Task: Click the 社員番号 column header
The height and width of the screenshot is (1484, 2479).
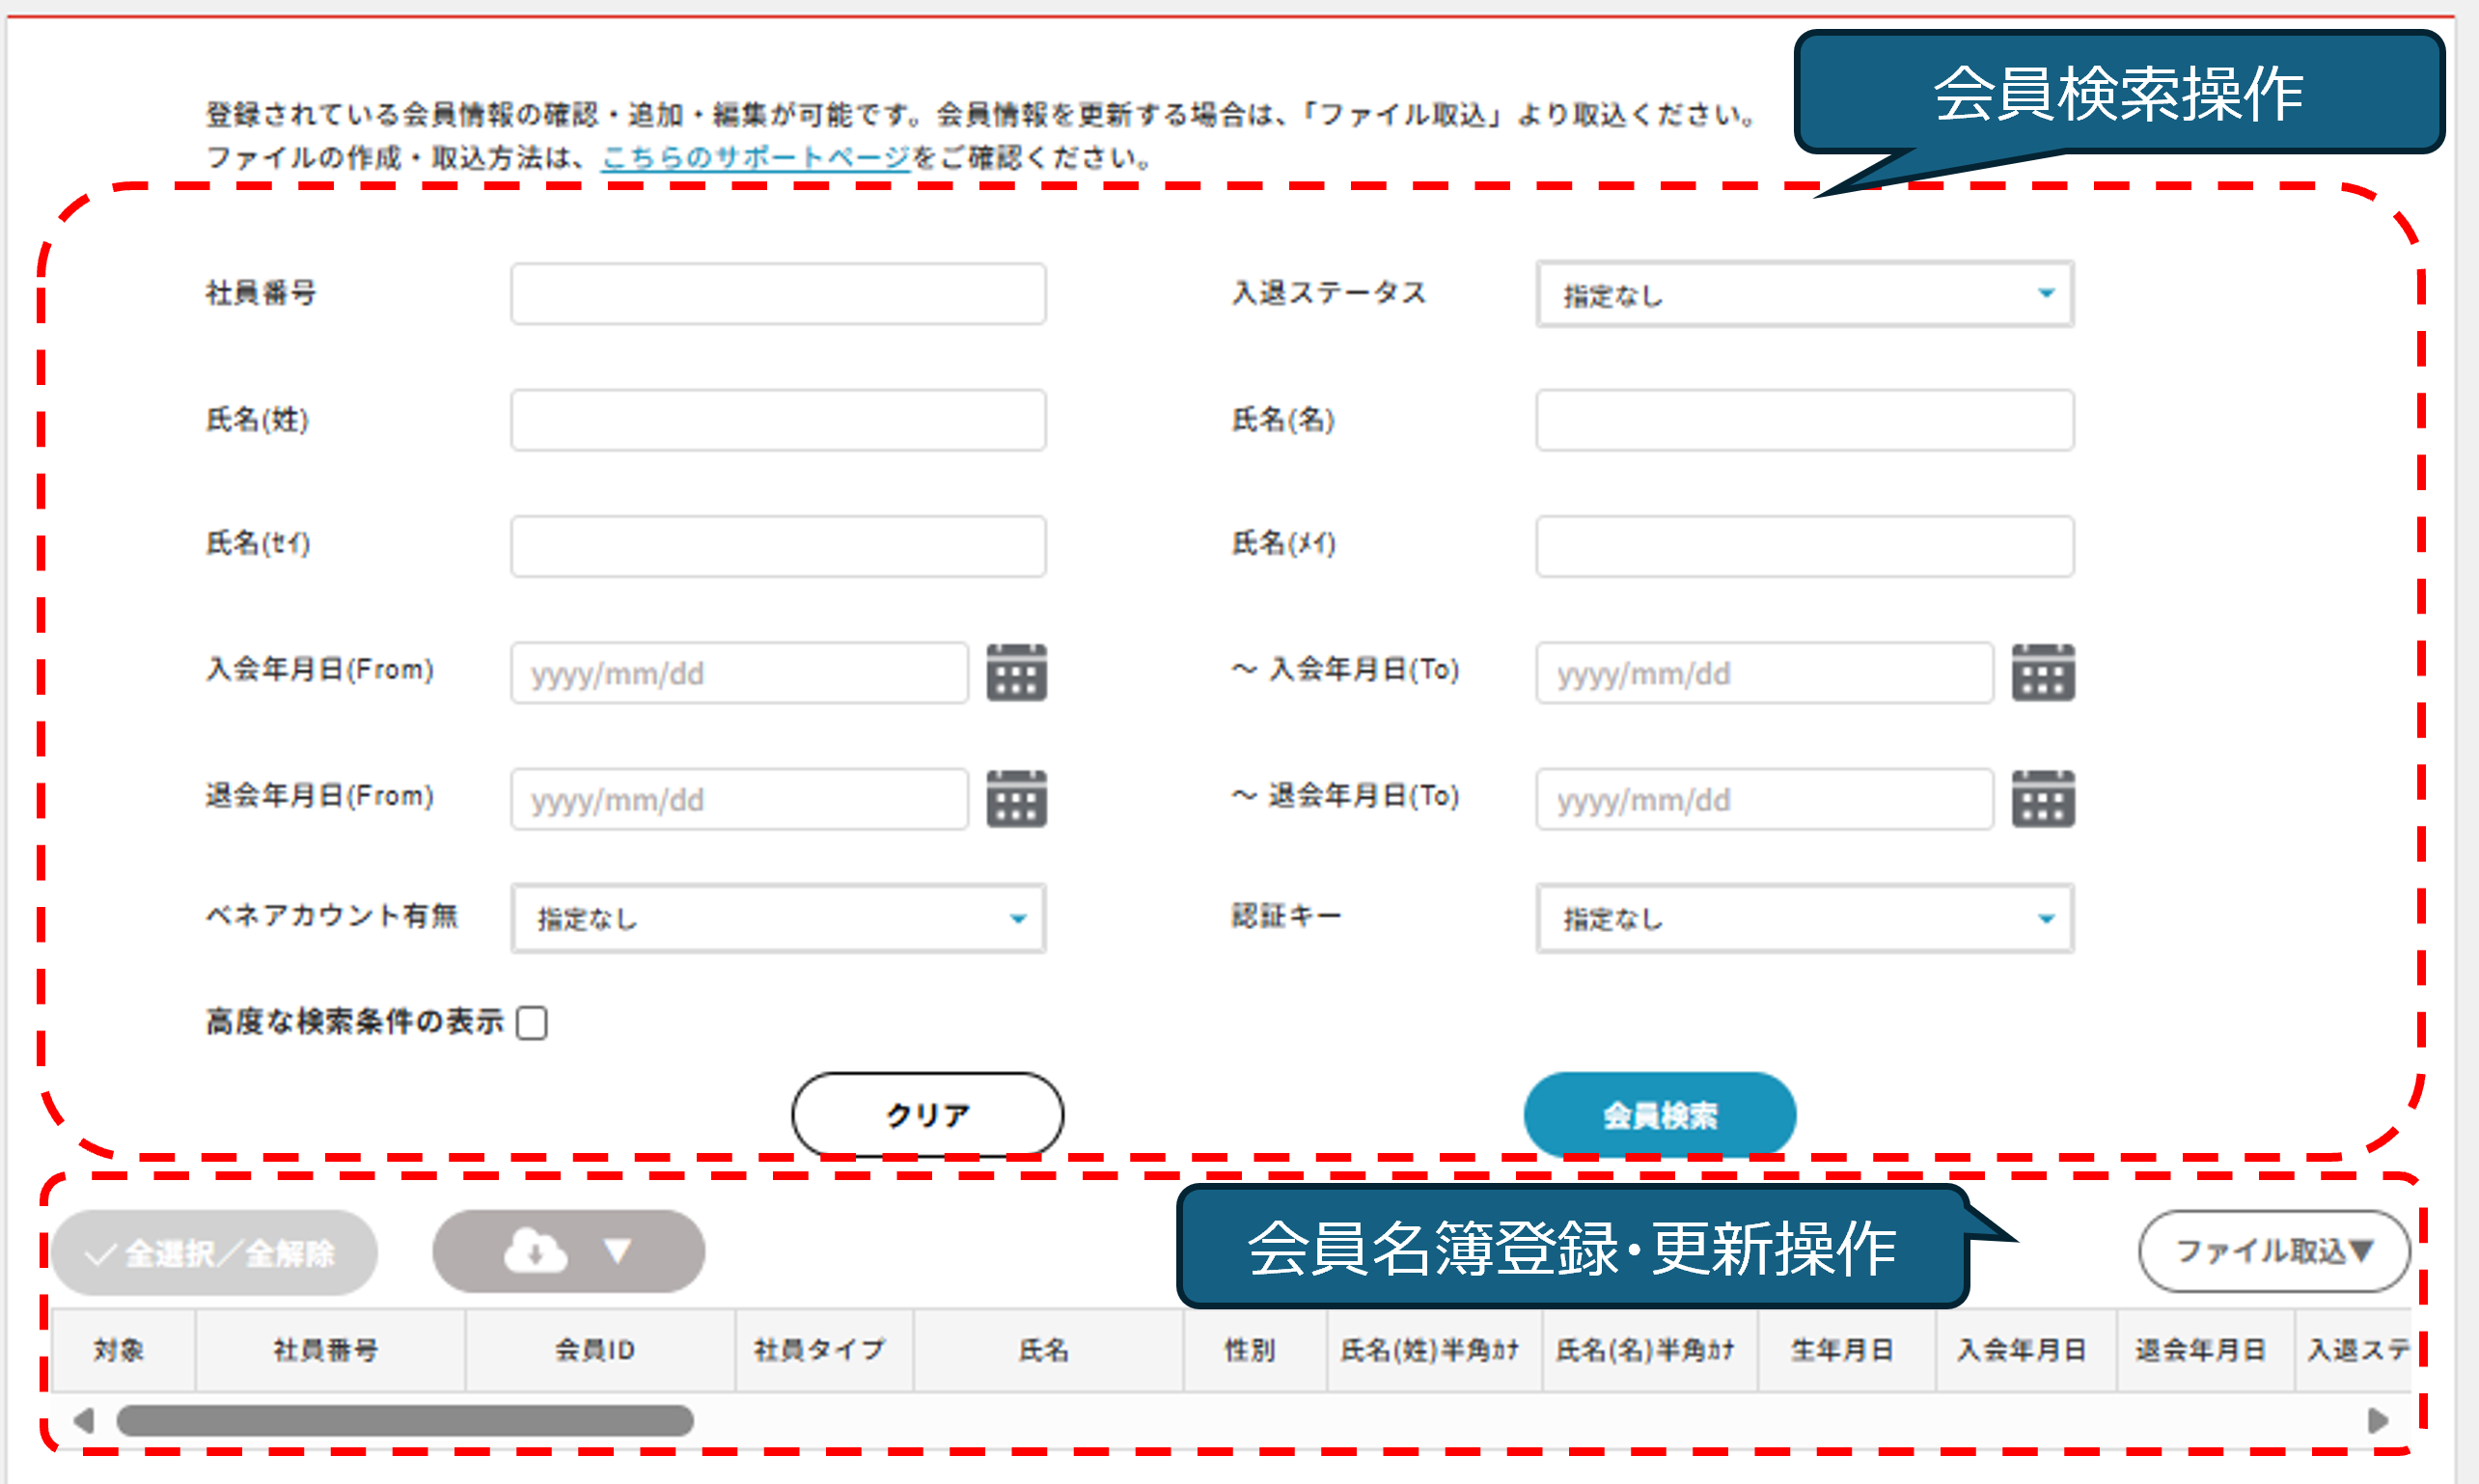Action: click(326, 1350)
